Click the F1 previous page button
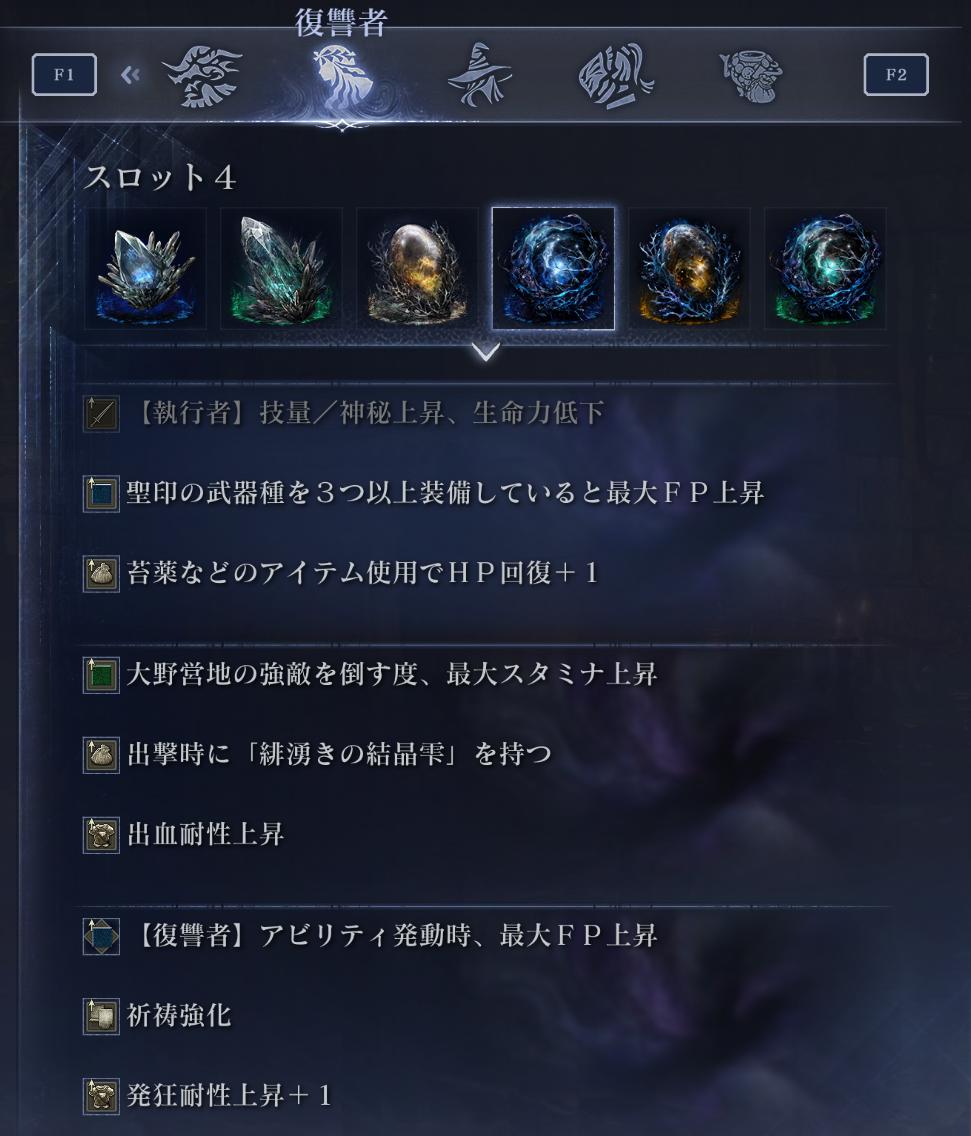The width and height of the screenshot is (971, 1136). [x=64, y=75]
